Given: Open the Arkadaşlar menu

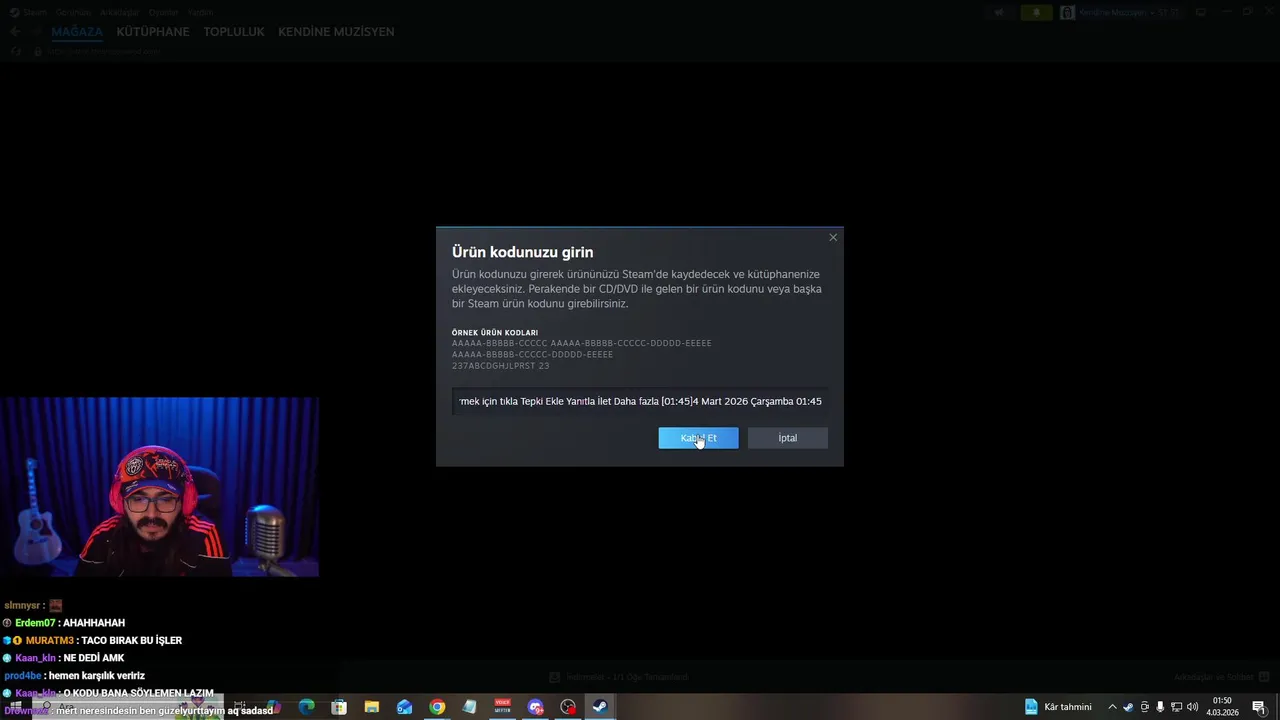Looking at the screenshot, I should click(x=120, y=12).
